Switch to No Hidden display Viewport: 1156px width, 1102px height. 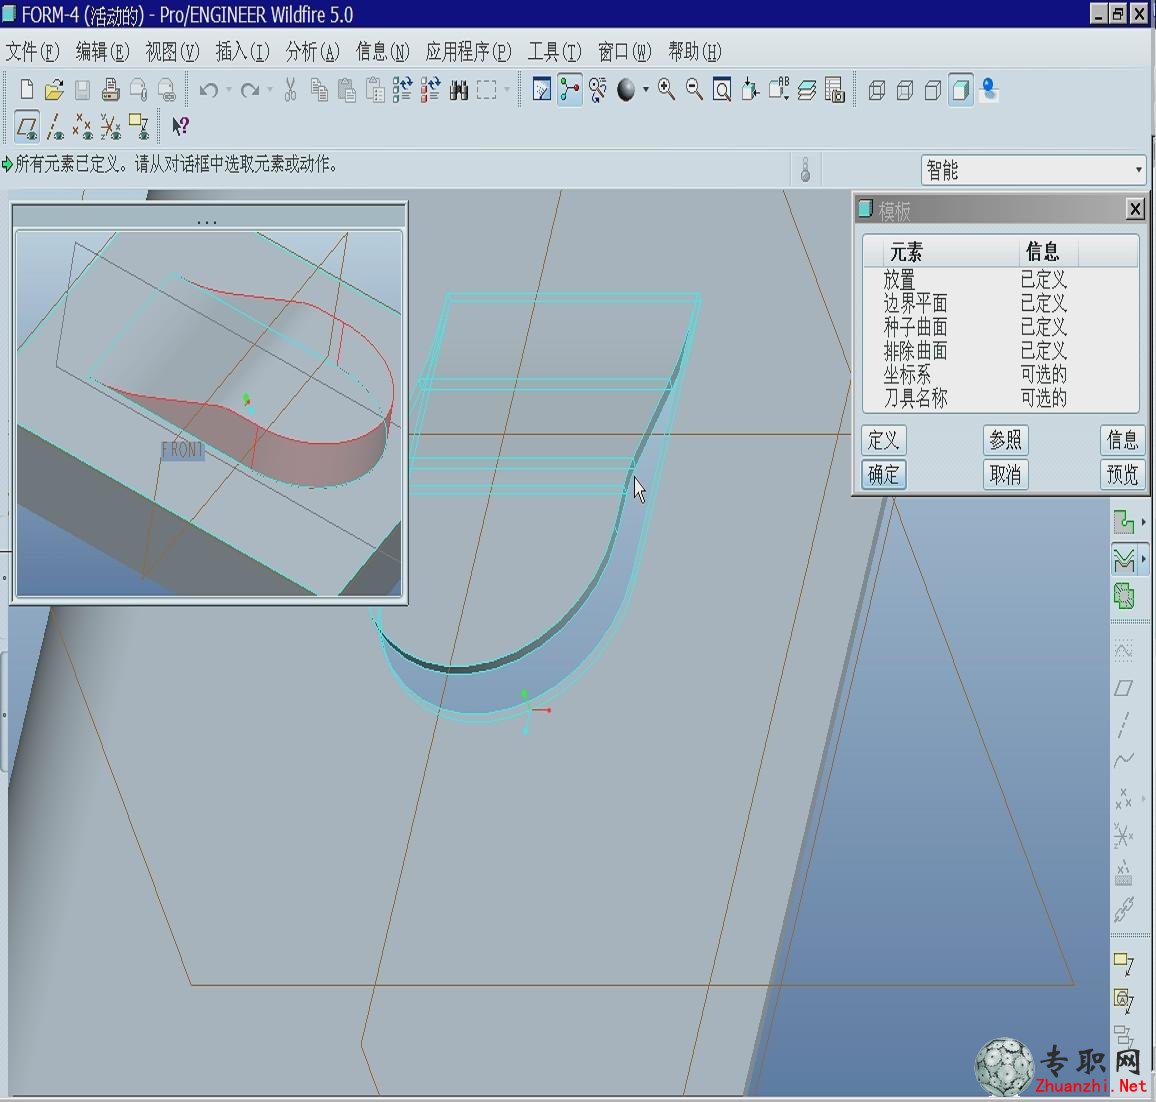pyautogui.click(x=933, y=90)
